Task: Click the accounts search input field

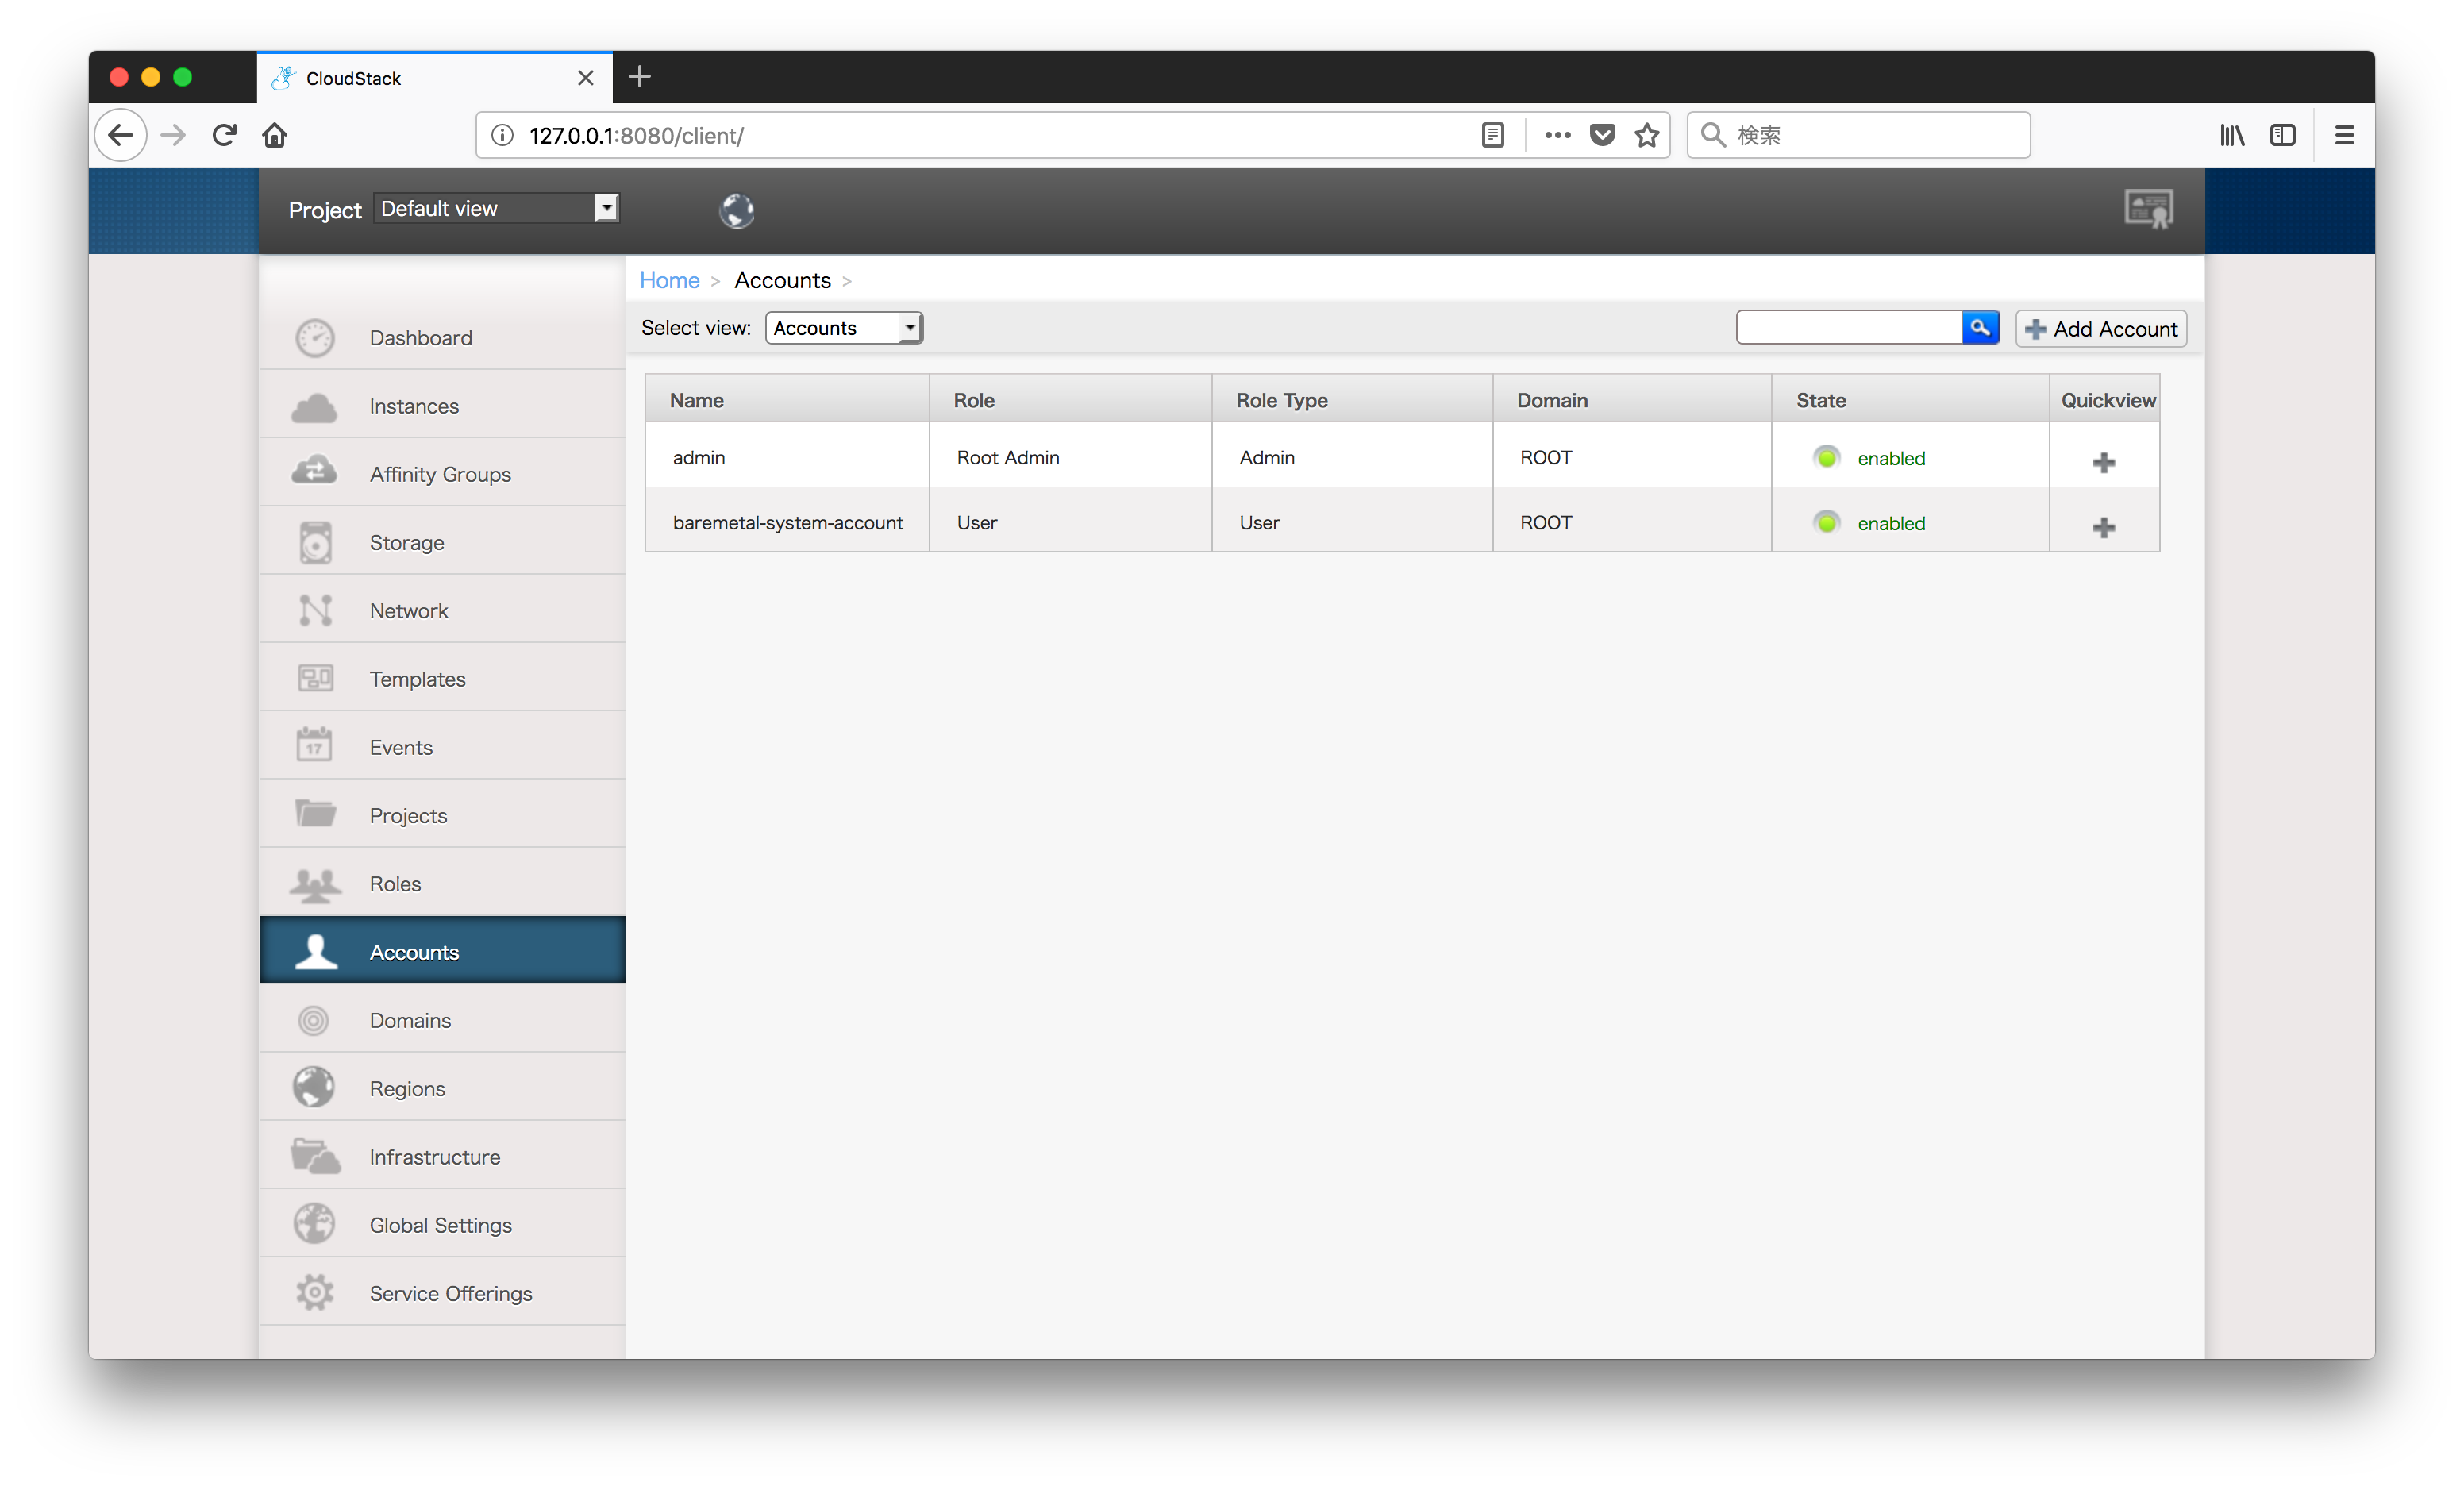Action: [1848, 328]
